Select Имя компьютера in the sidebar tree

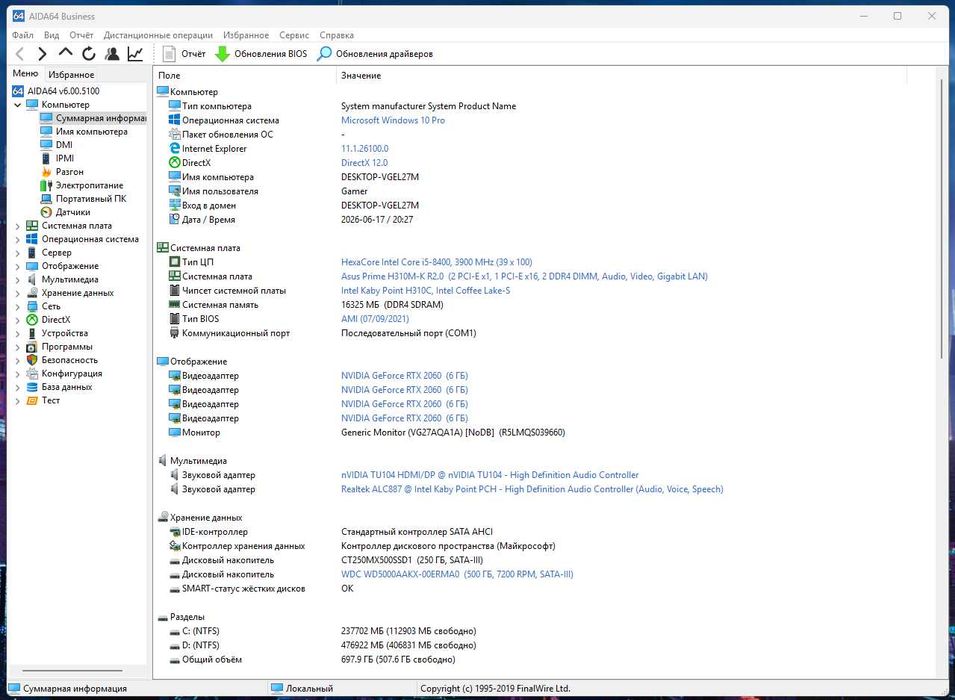[x=84, y=132]
